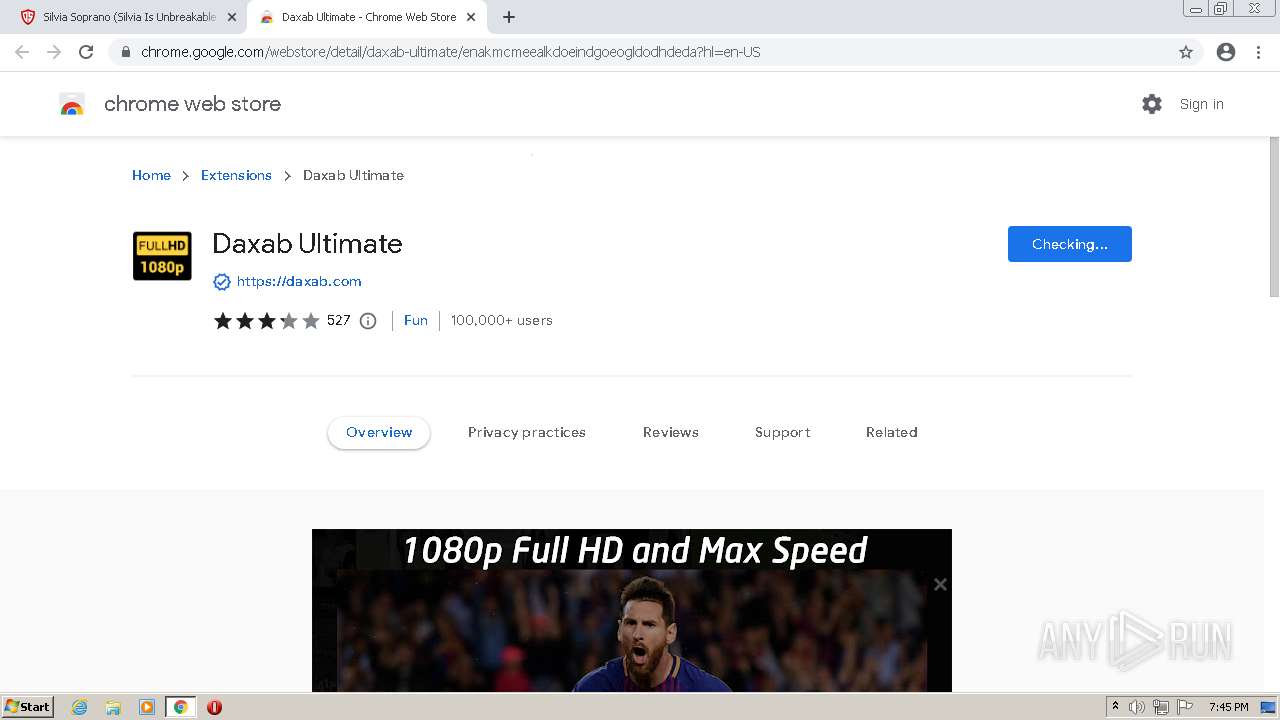Click the blue Checking... button
This screenshot has width=1280, height=720.
point(1069,244)
